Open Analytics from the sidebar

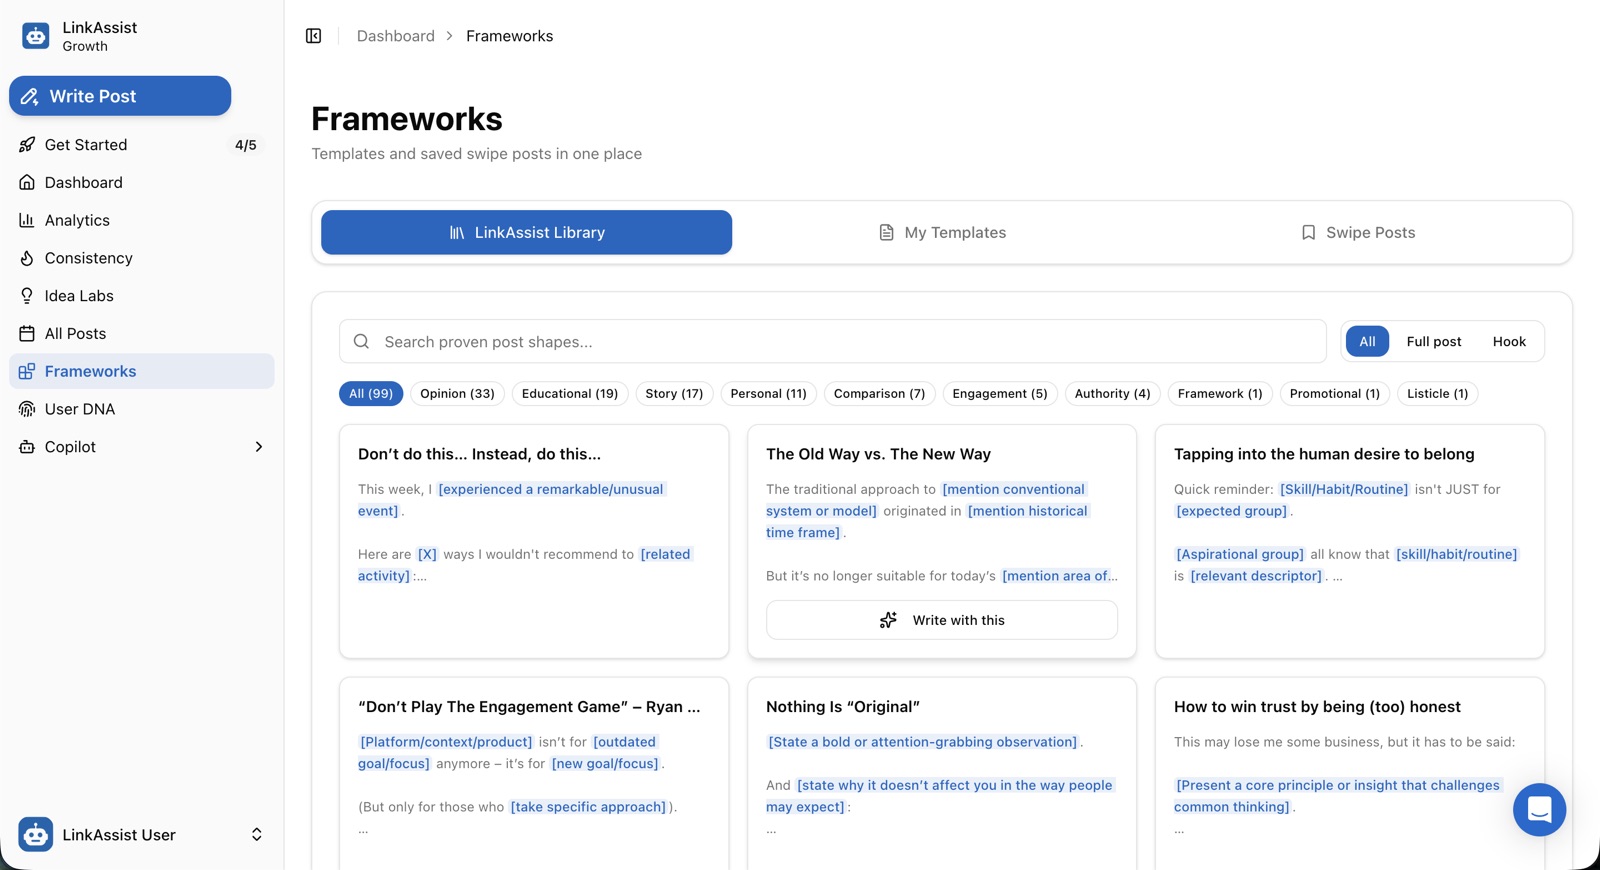[141, 220]
